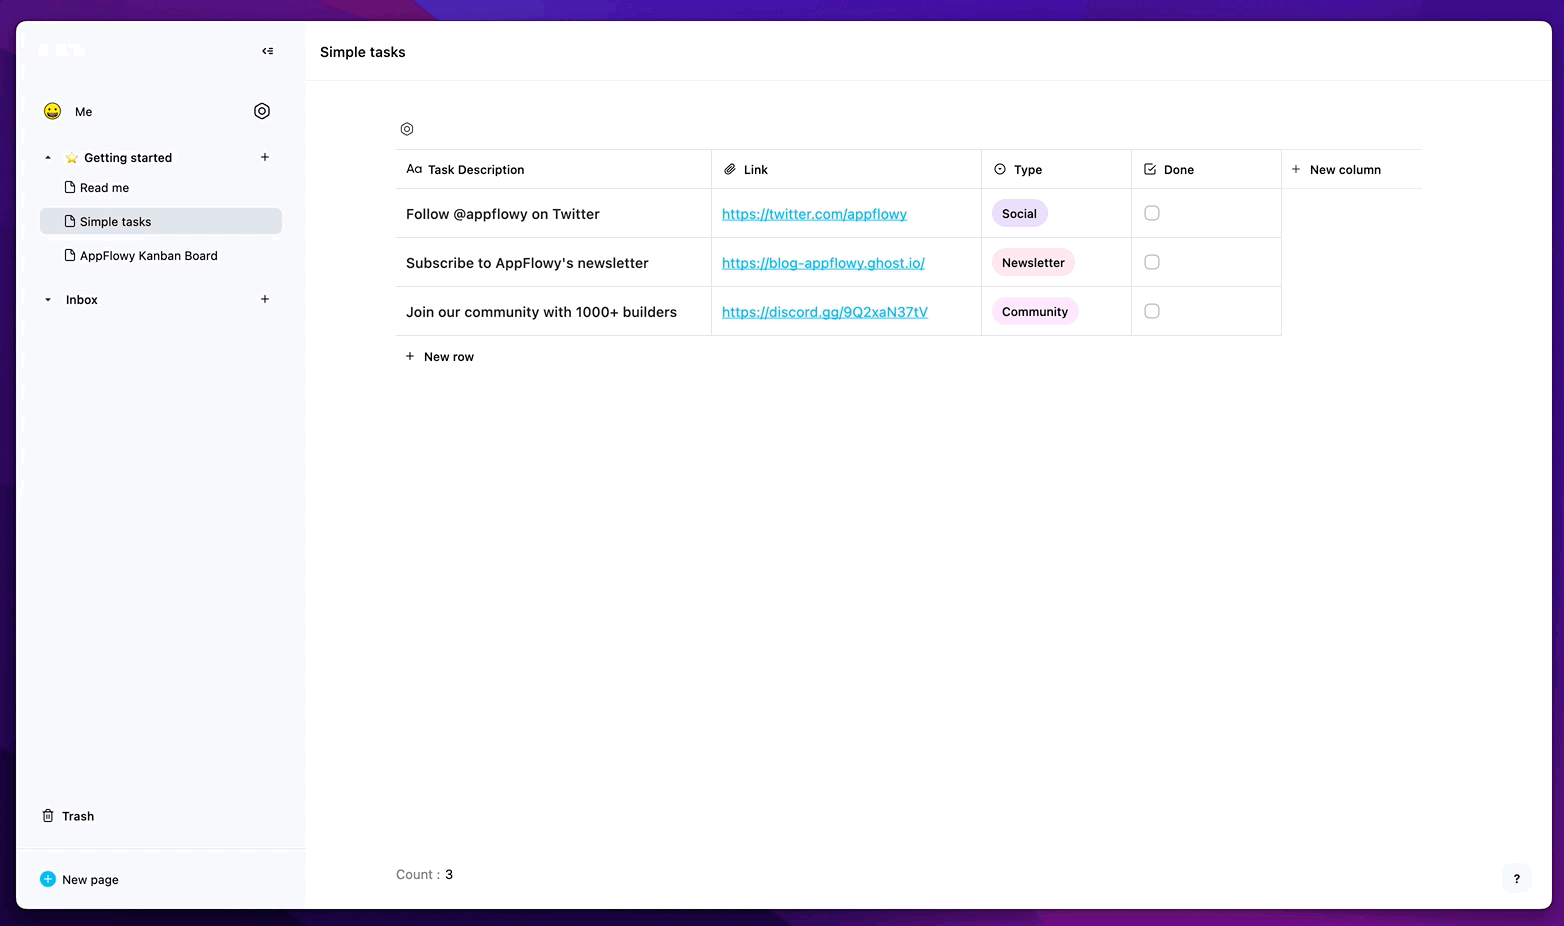
Task: Open settings via the gear beside Me
Action: 261,111
